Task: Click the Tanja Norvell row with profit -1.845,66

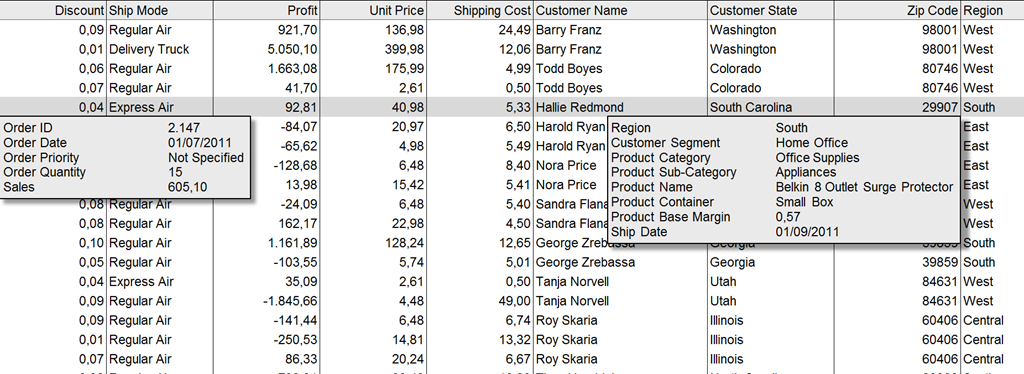Action: coord(512,301)
